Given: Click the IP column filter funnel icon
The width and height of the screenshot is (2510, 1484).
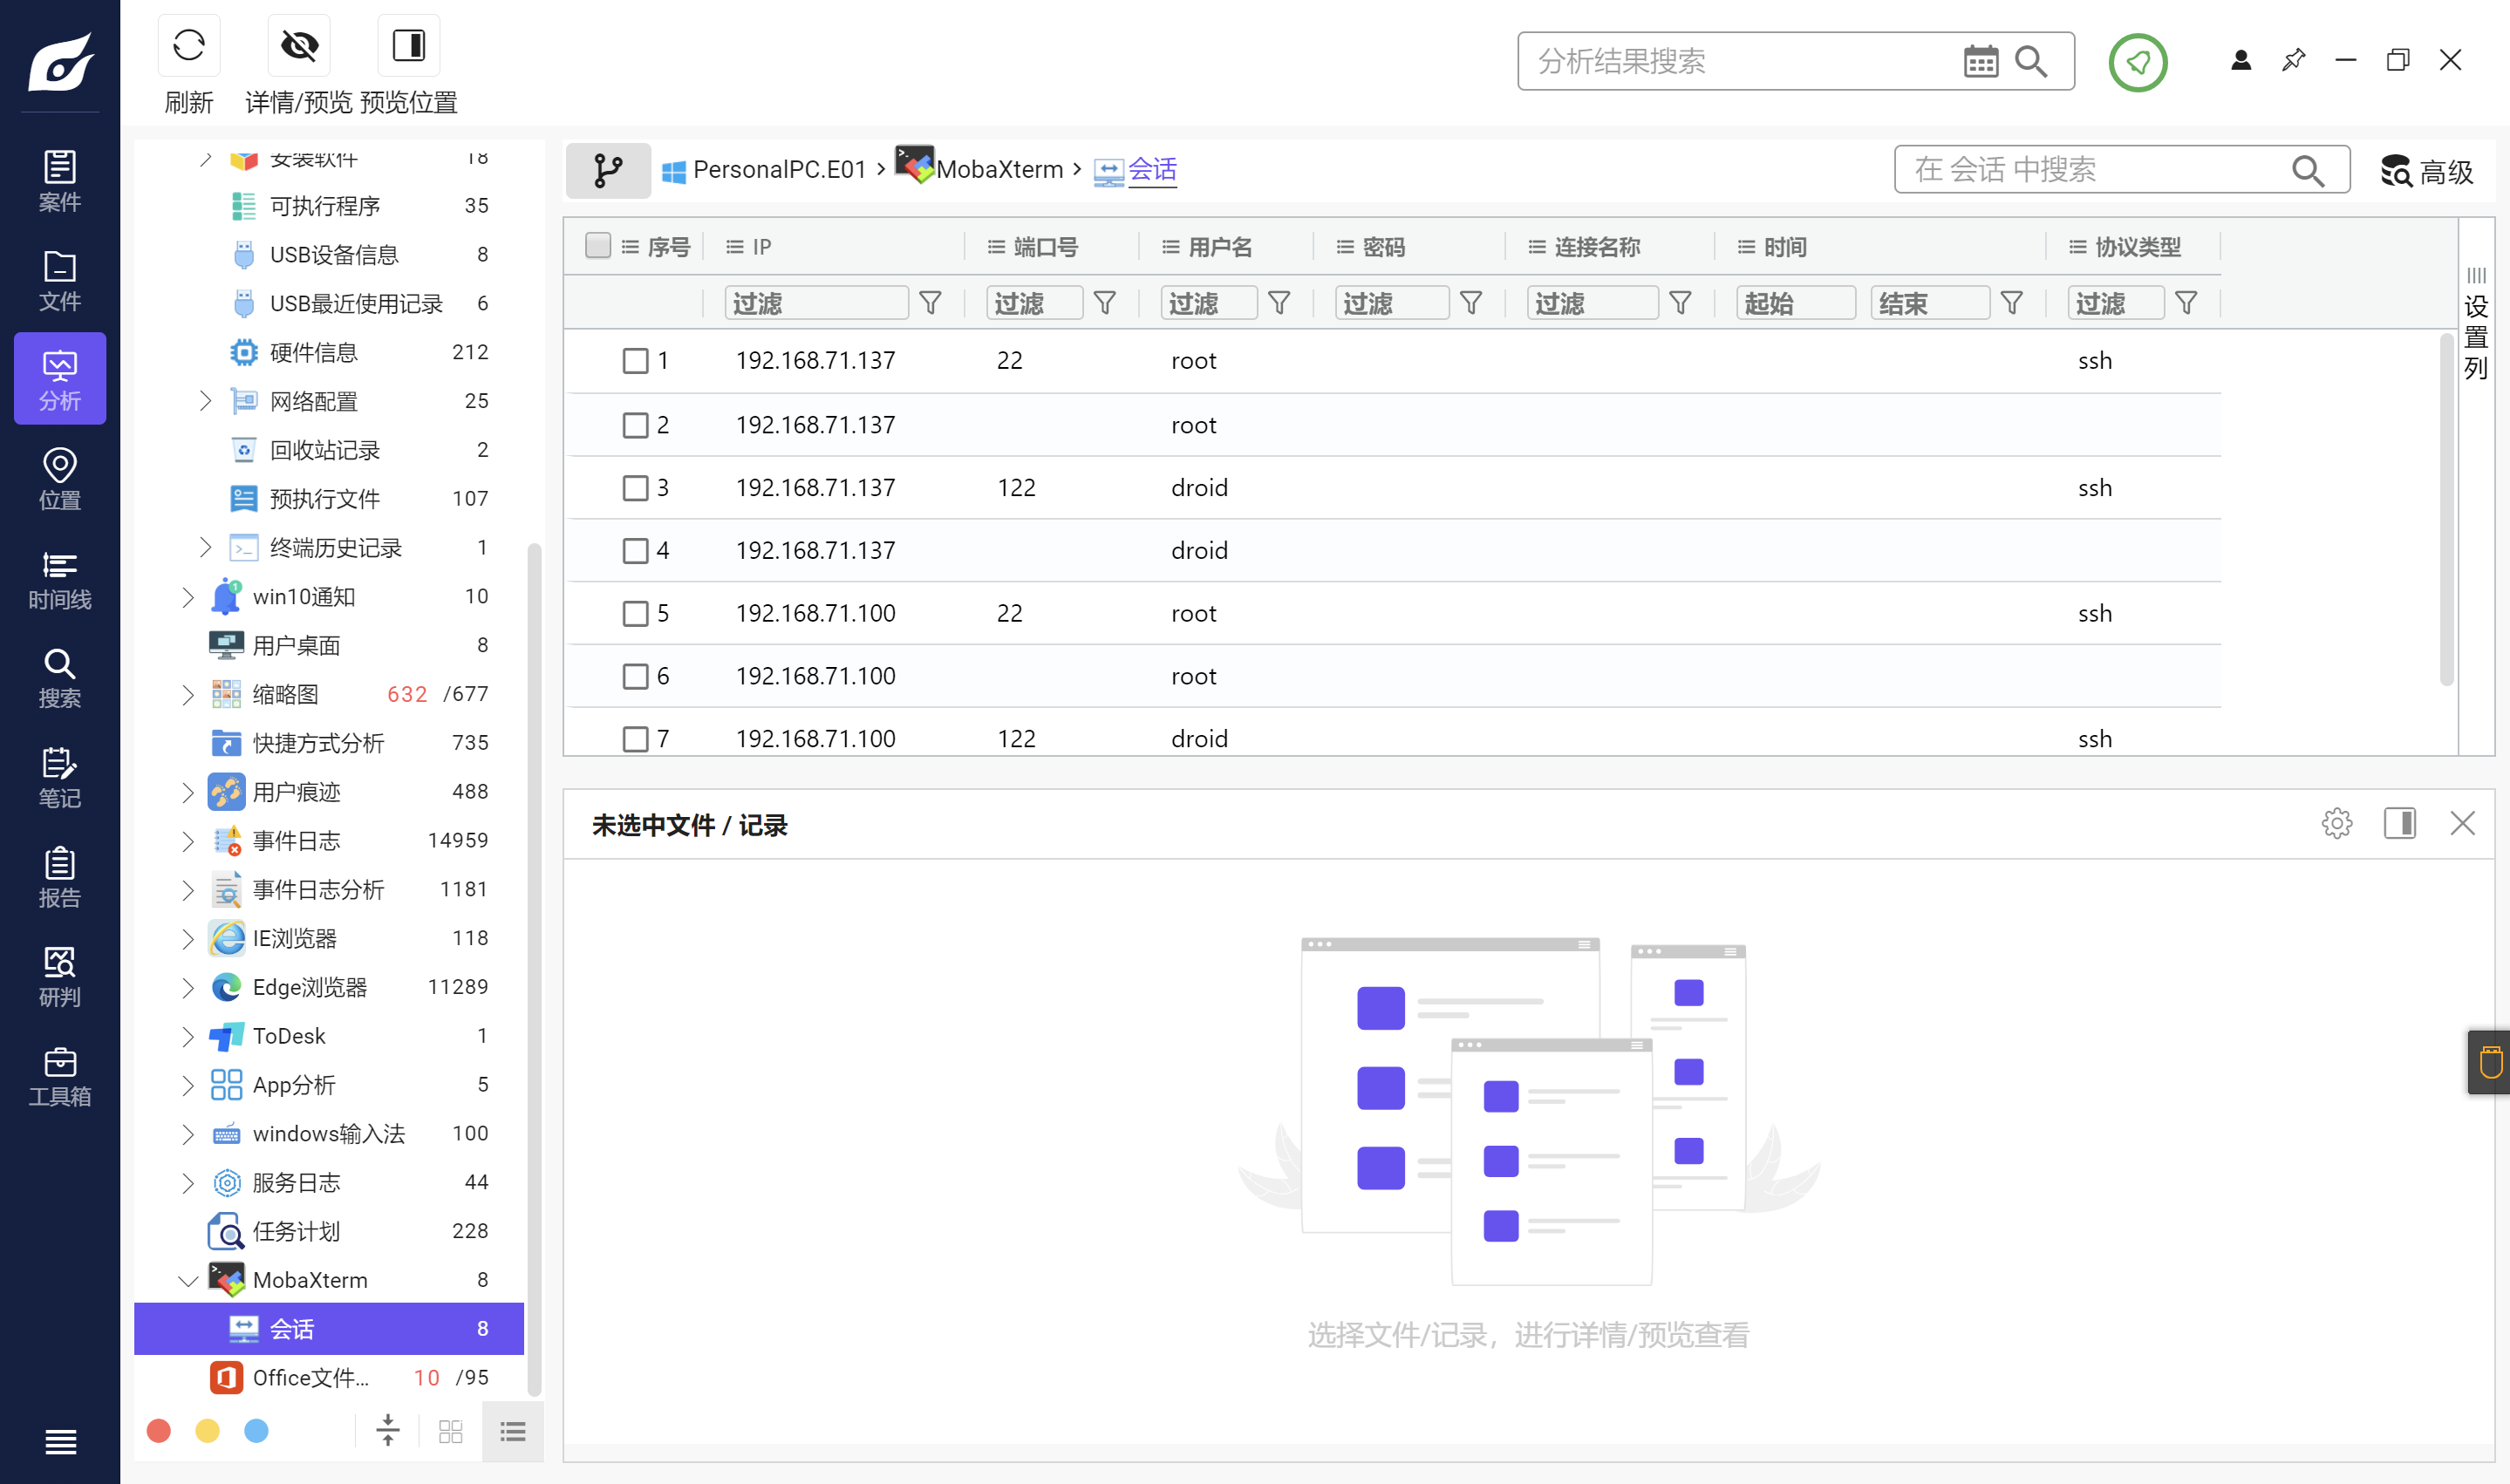Looking at the screenshot, I should [x=930, y=303].
